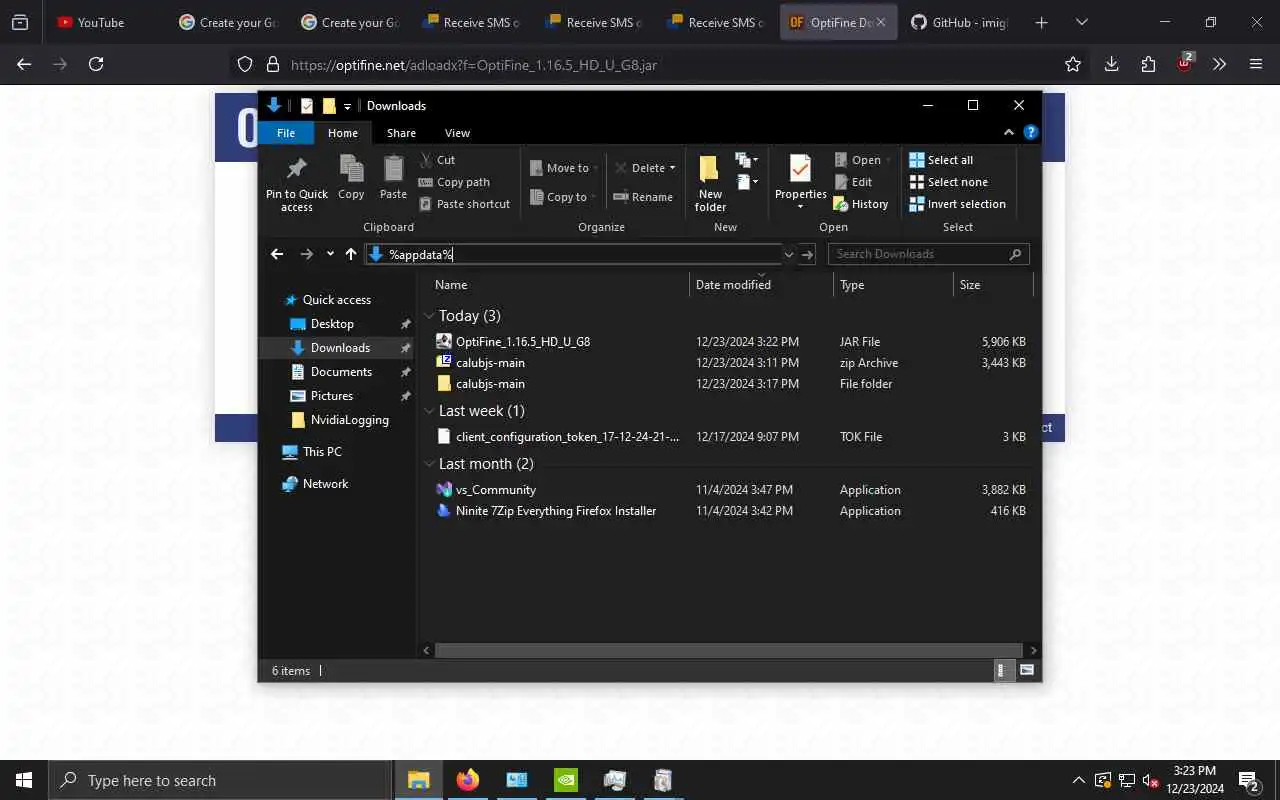Open Quick access in navigation pane

336,300
